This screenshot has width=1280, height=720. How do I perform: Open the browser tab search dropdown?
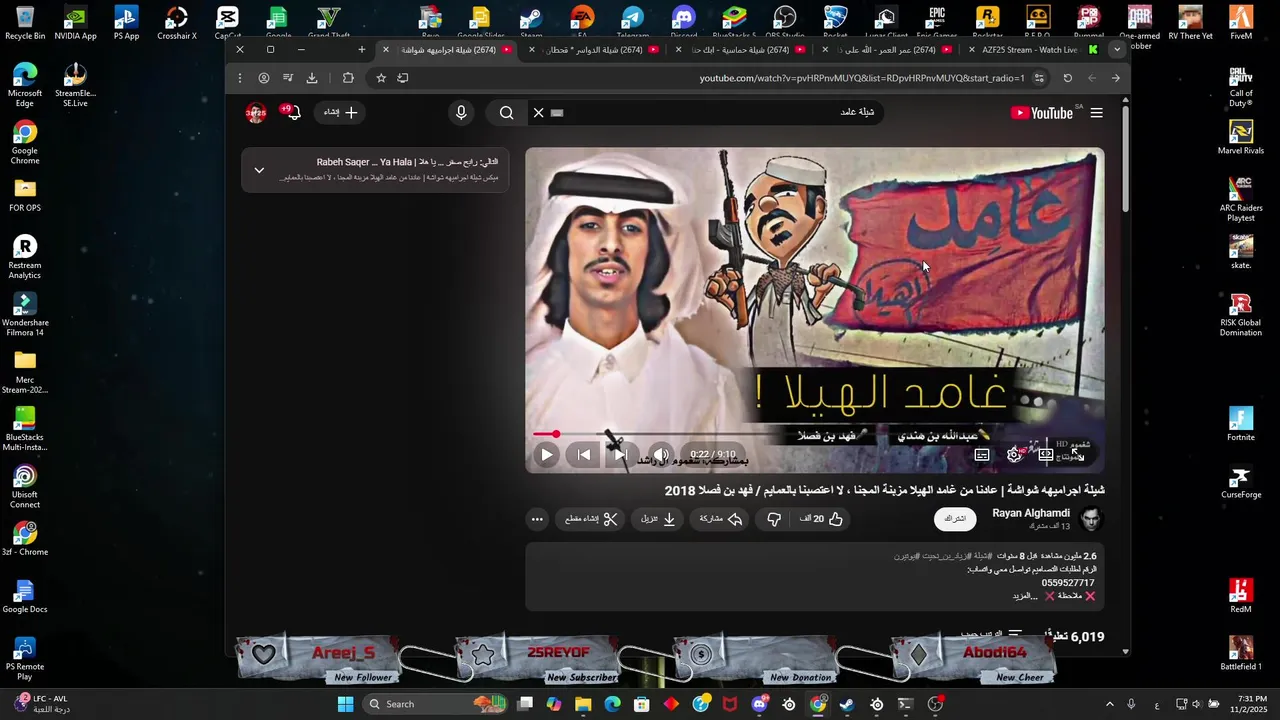[1117, 50]
